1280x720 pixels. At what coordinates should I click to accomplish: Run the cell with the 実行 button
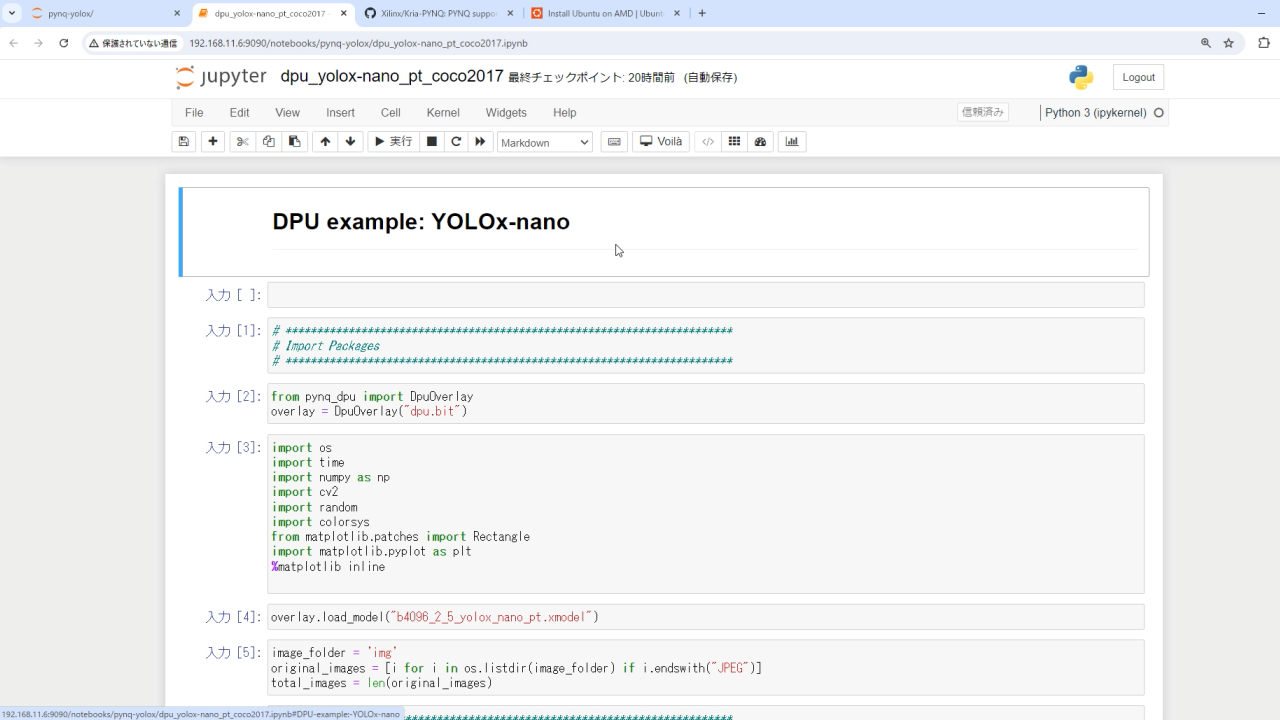(x=393, y=141)
